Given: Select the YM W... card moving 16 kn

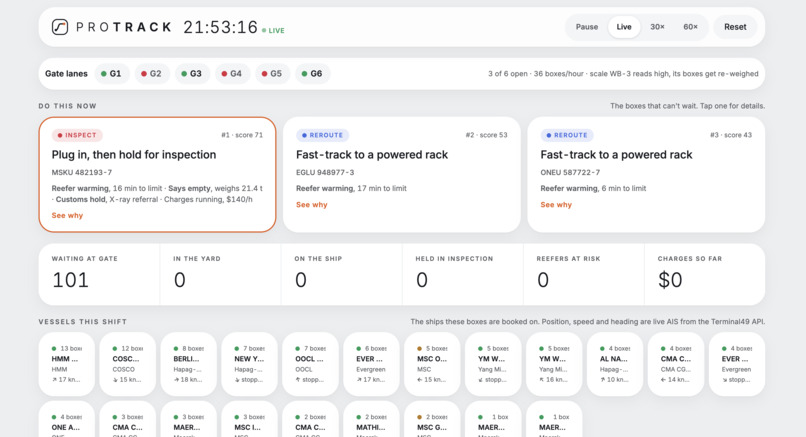Looking at the screenshot, I should pyautogui.click(x=554, y=364).
